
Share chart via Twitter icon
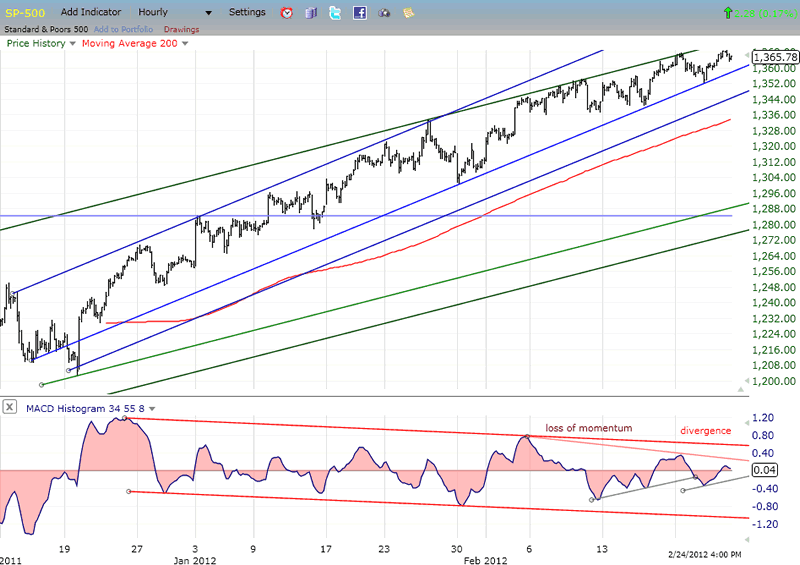click(335, 13)
